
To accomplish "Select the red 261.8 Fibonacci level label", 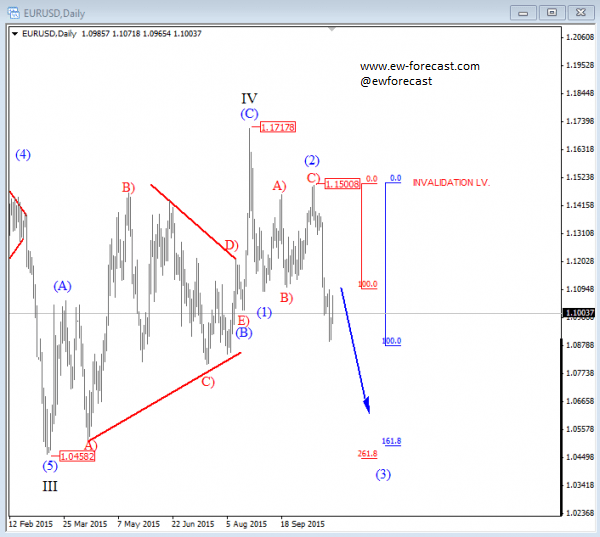I will click(368, 454).
